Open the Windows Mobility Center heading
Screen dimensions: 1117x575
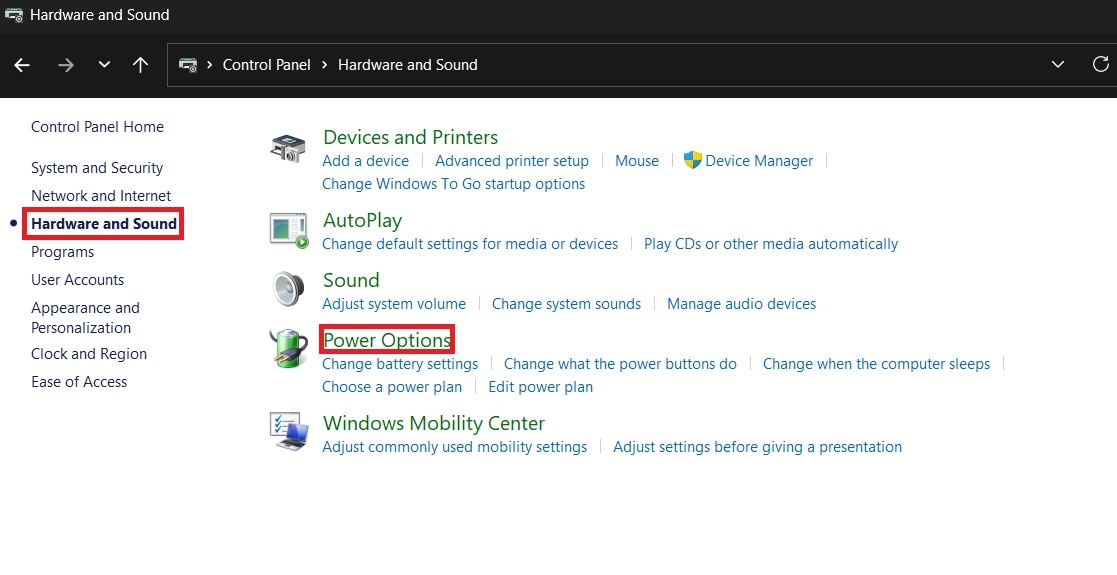point(434,423)
